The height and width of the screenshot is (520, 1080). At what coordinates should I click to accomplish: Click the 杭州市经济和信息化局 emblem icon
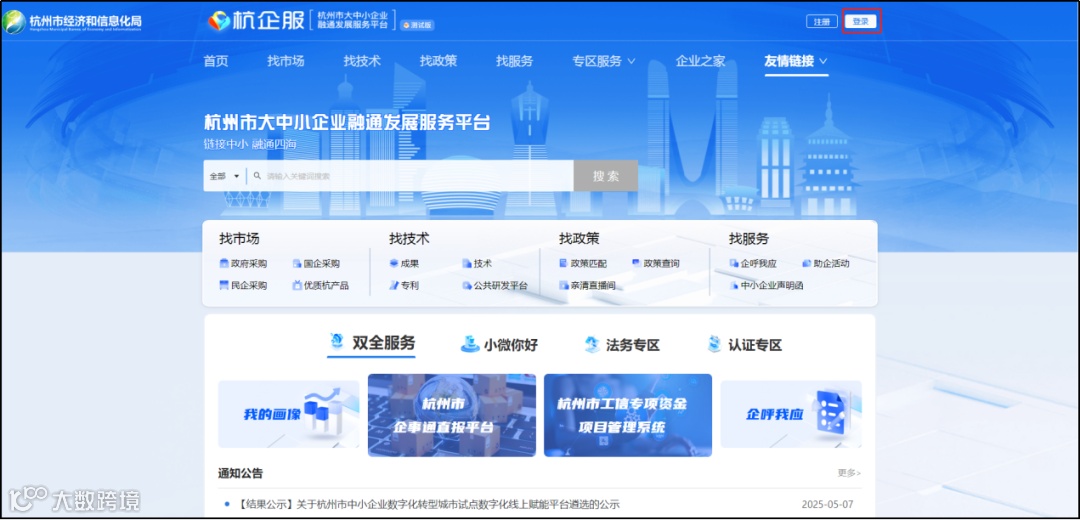14,22
